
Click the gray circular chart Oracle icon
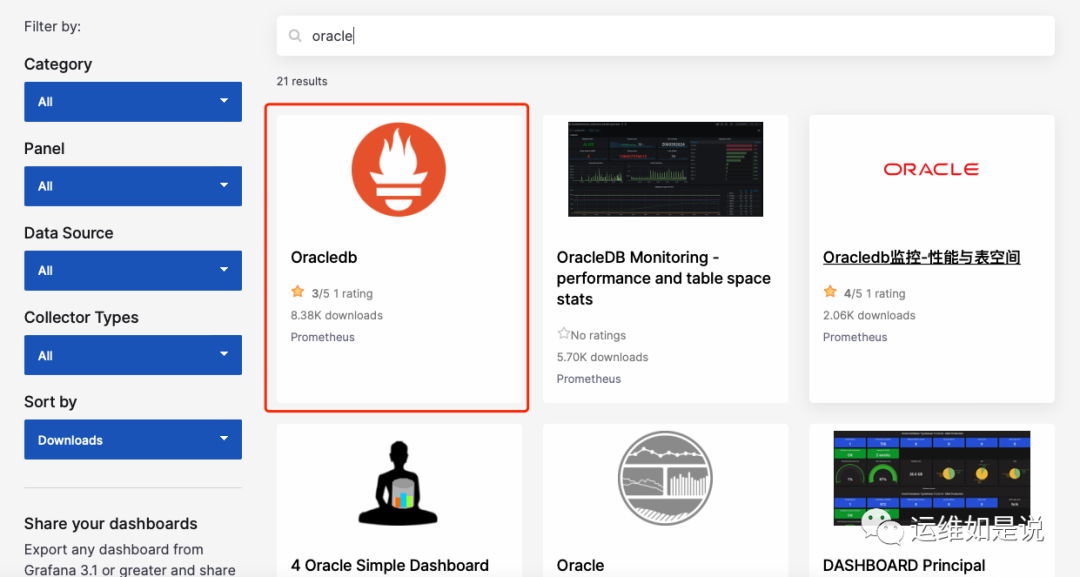[x=665, y=479]
